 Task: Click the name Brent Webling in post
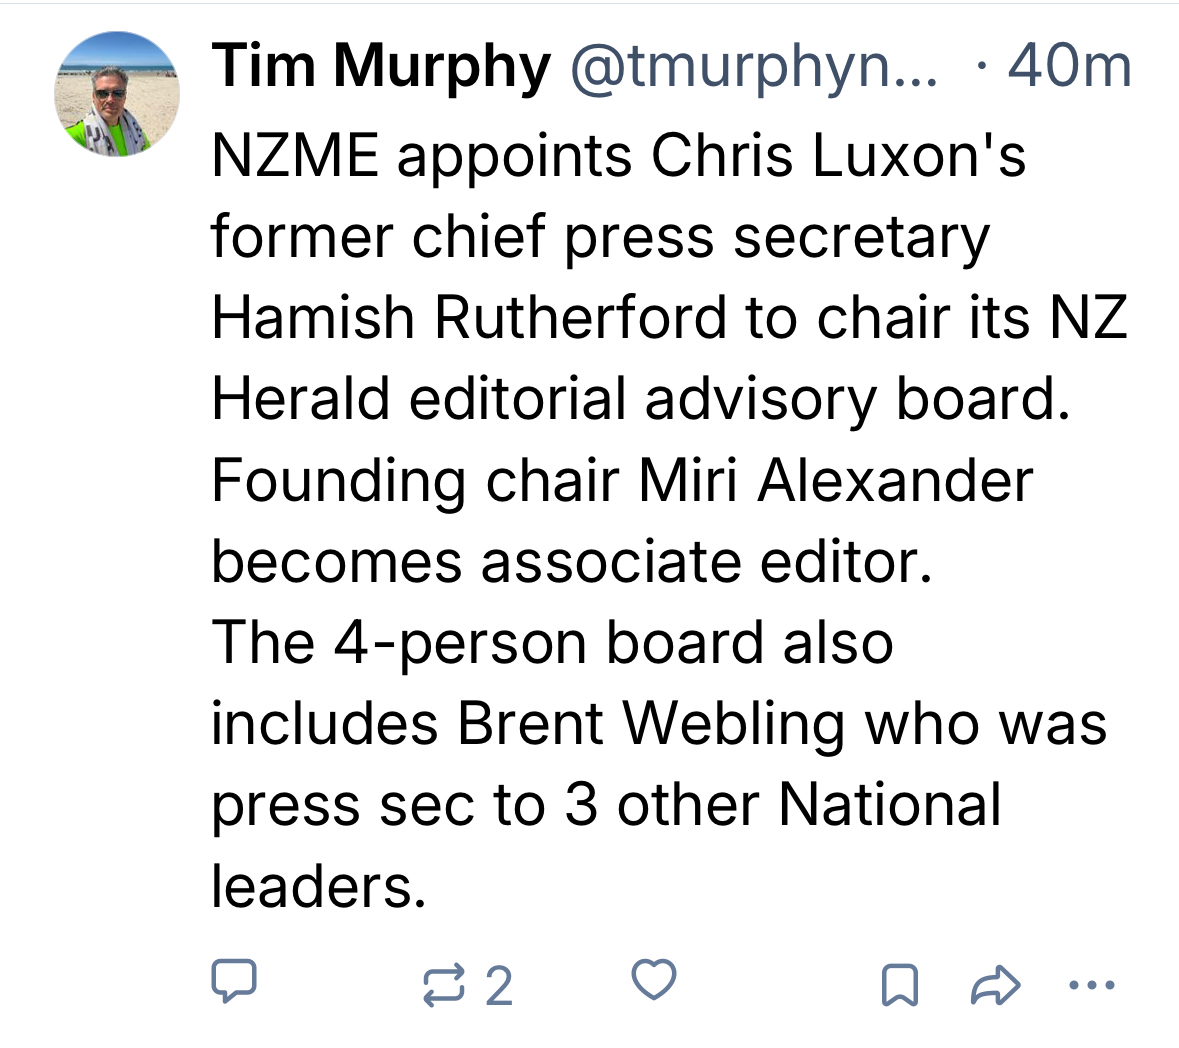point(651,723)
